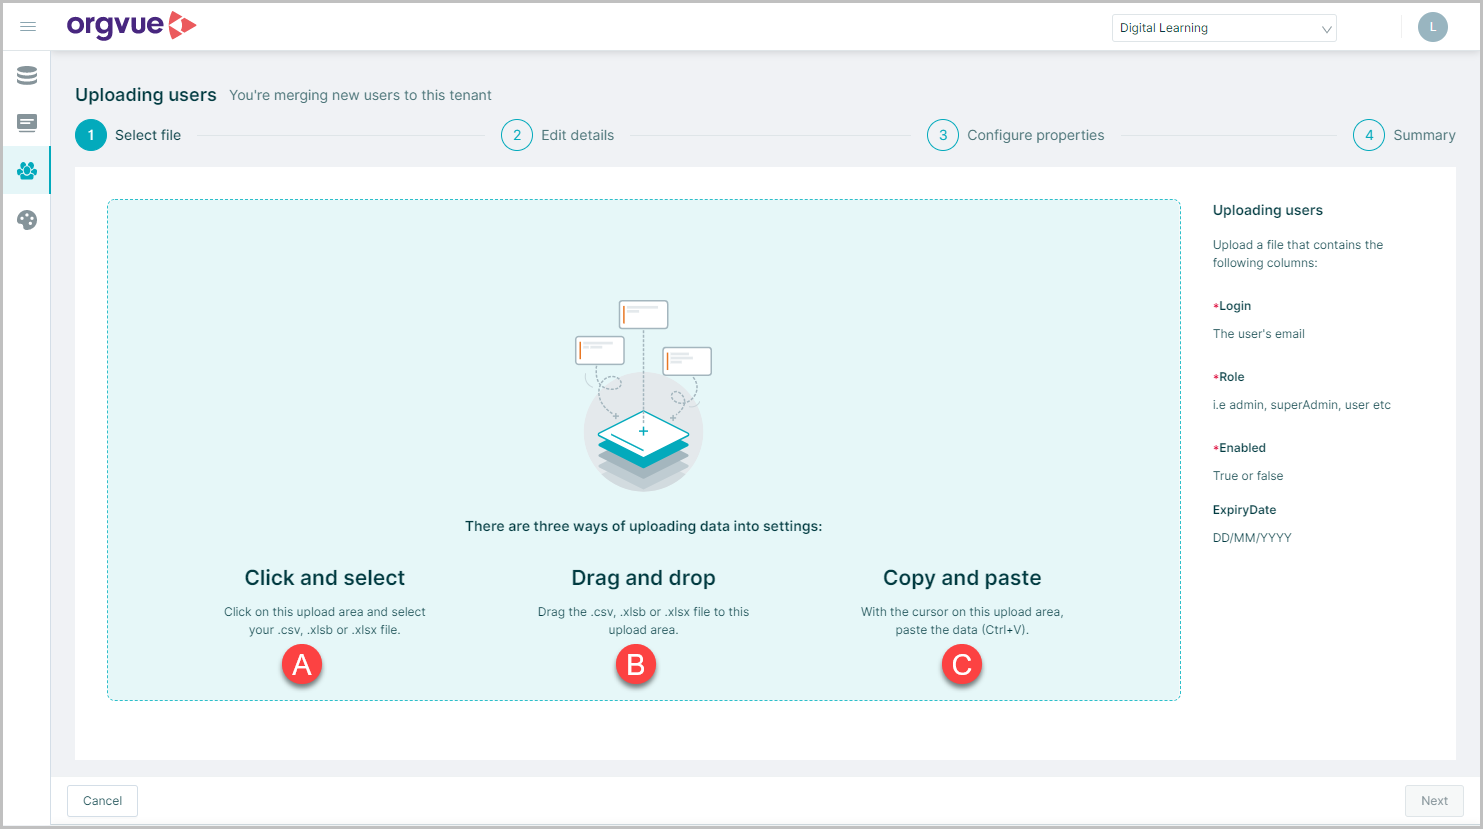Click the right panel 'Uploading users' heading
This screenshot has width=1483, height=829.
click(1268, 210)
